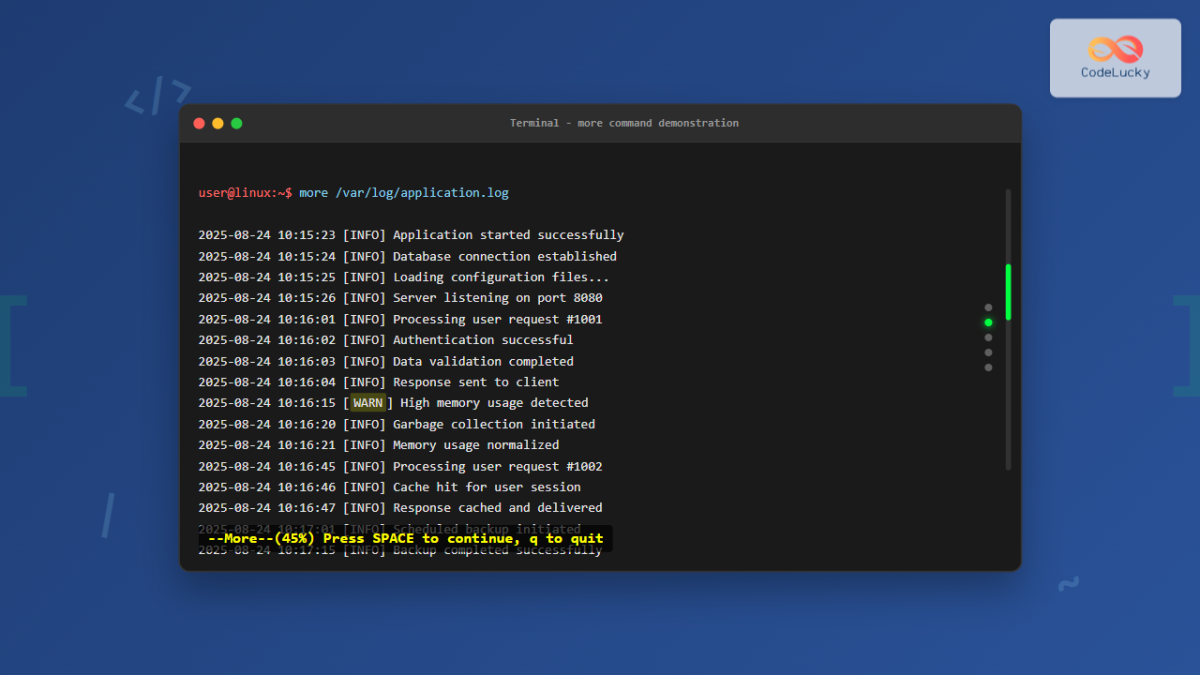Screen dimensions: 1200x675
Task: Click the tilde symbol below the terminal
Action: (1068, 584)
